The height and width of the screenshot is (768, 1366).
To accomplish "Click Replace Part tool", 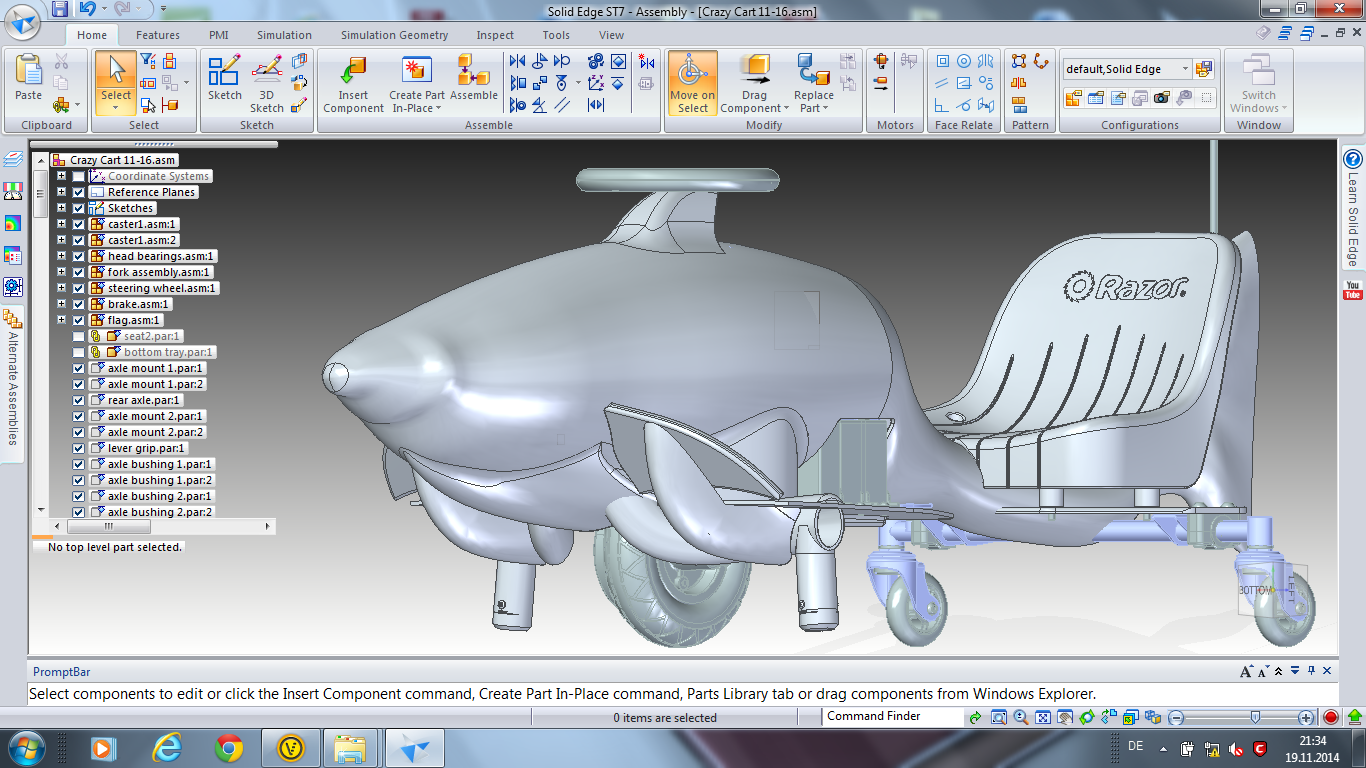I will [x=814, y=84].
